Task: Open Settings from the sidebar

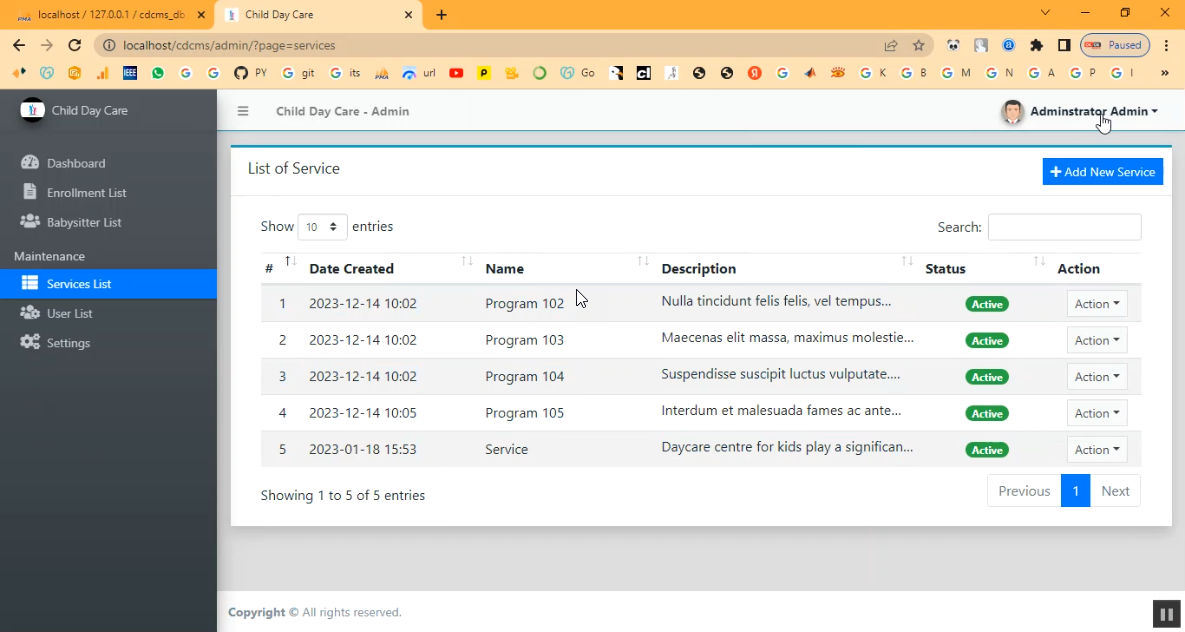Action: (x=68, y=343)
